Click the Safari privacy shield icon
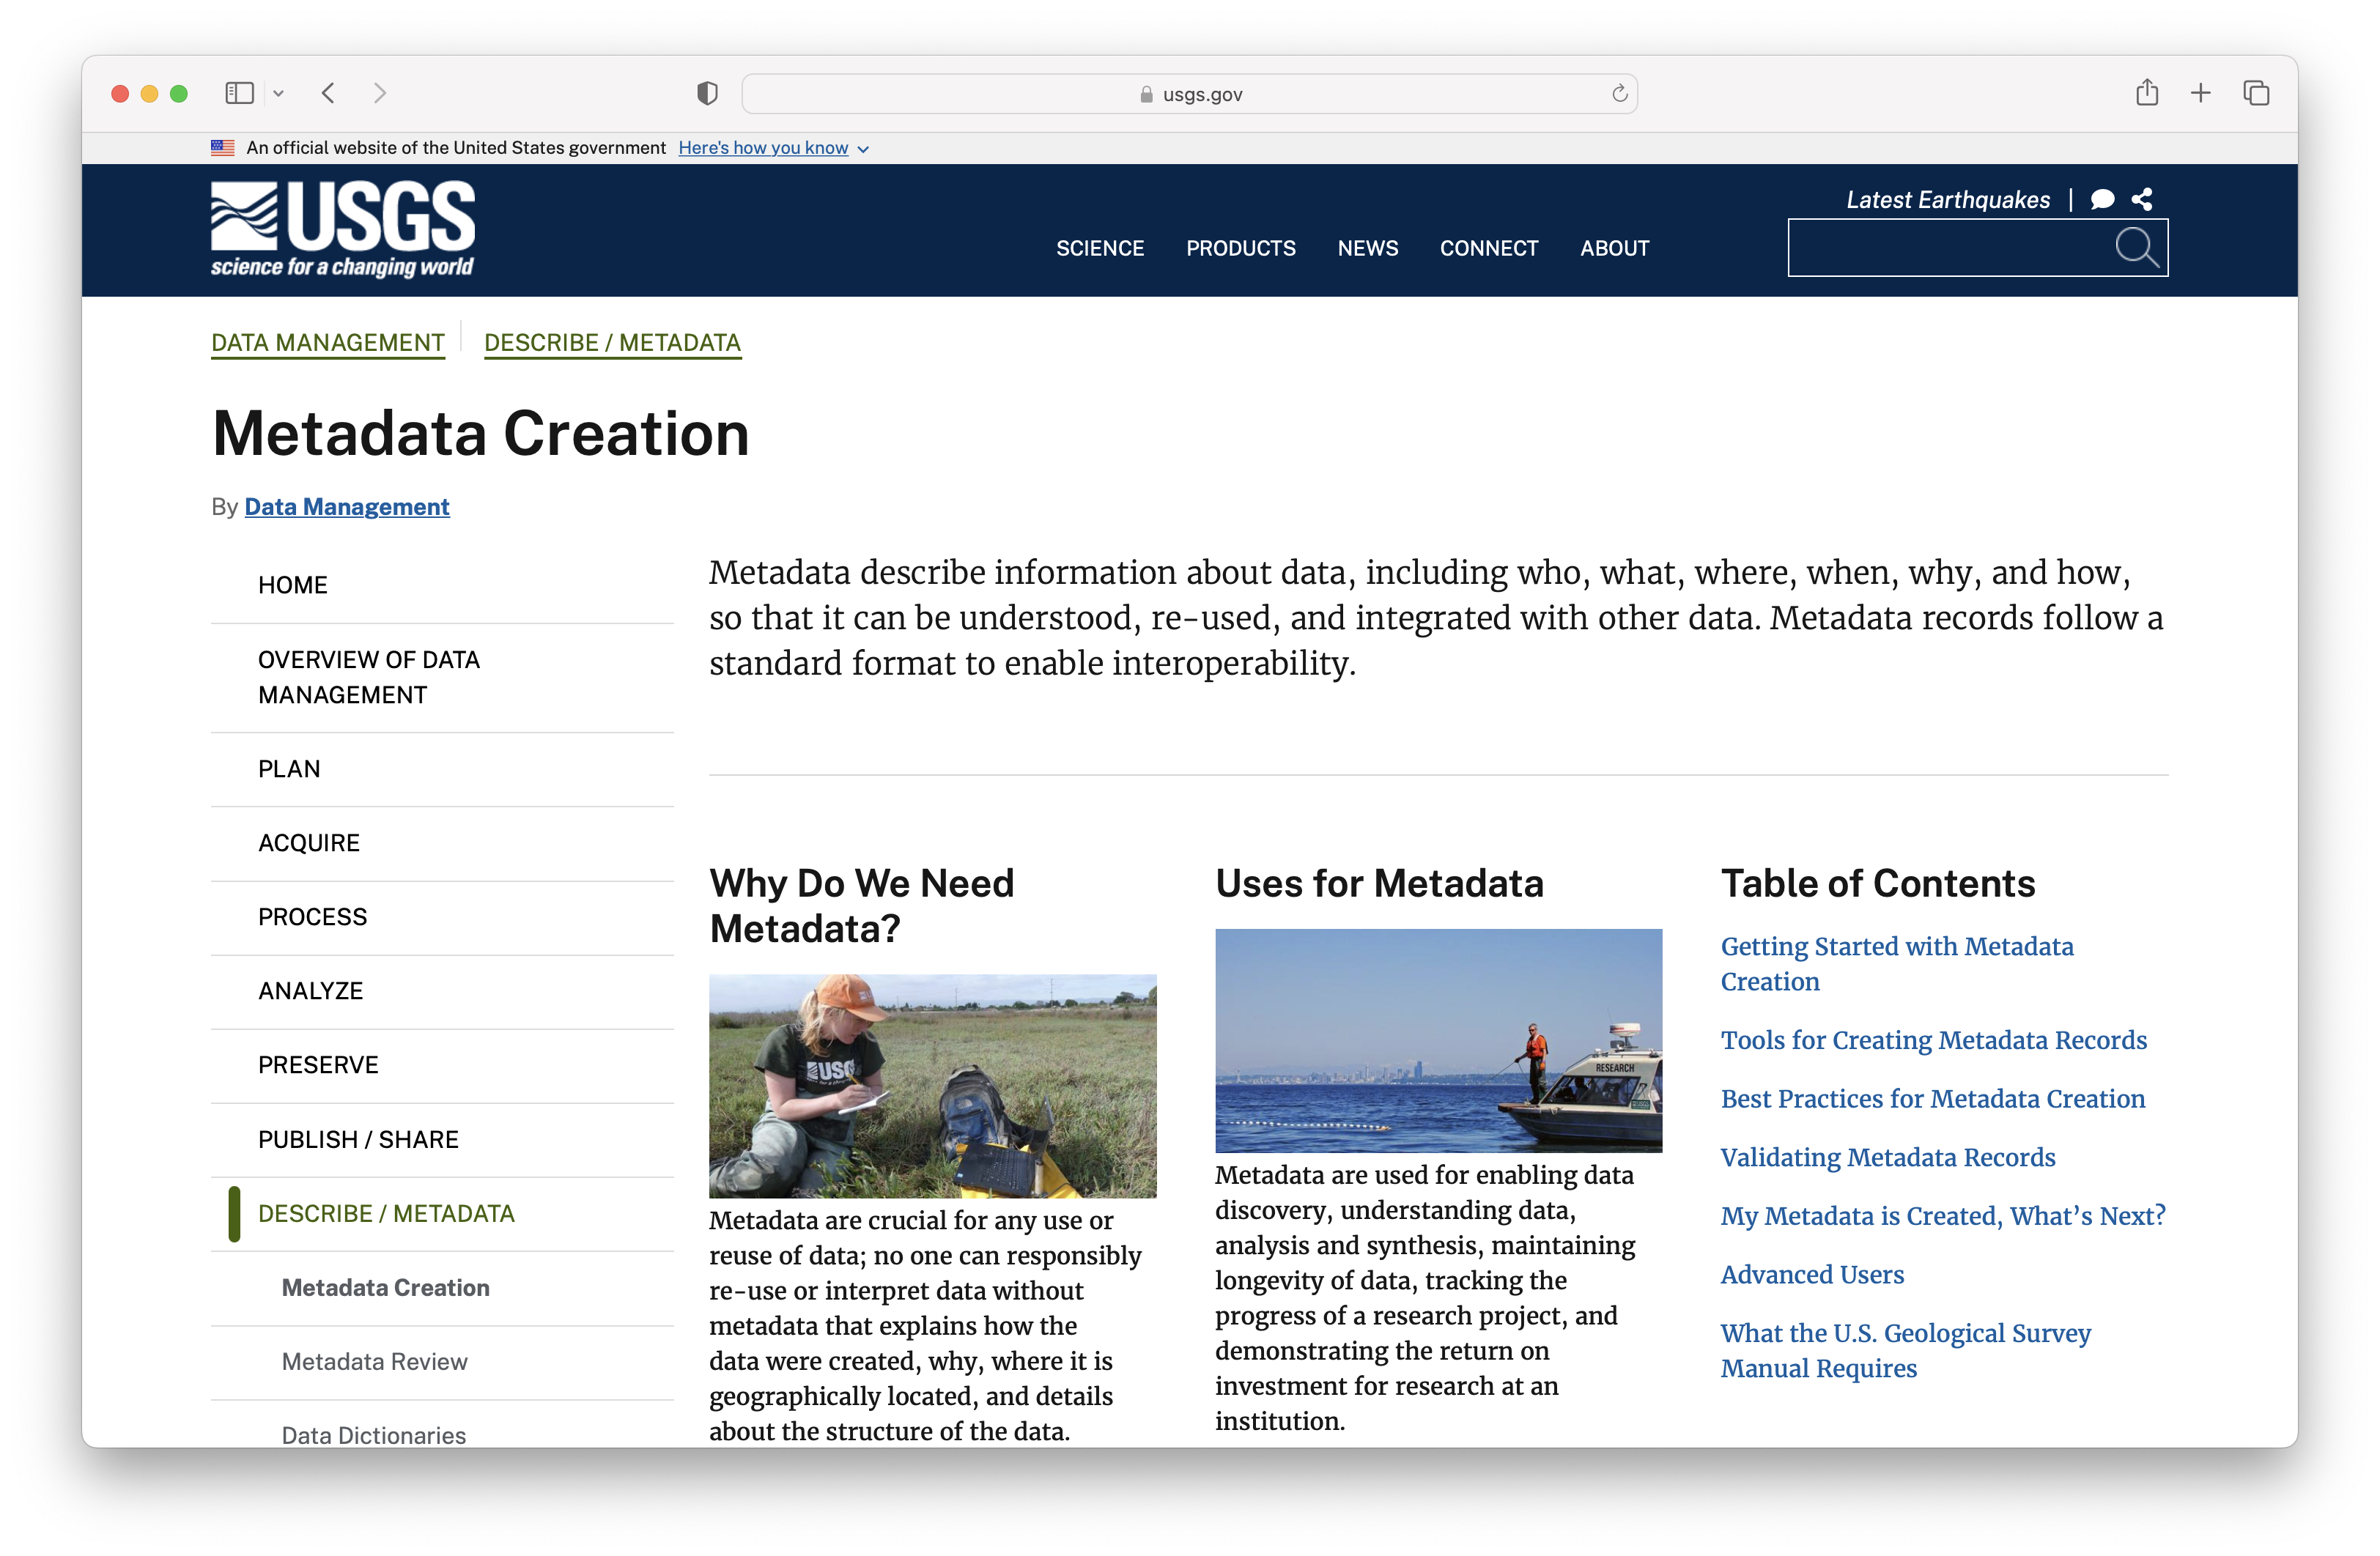Screen dimensions: 2380x1556 707,94
